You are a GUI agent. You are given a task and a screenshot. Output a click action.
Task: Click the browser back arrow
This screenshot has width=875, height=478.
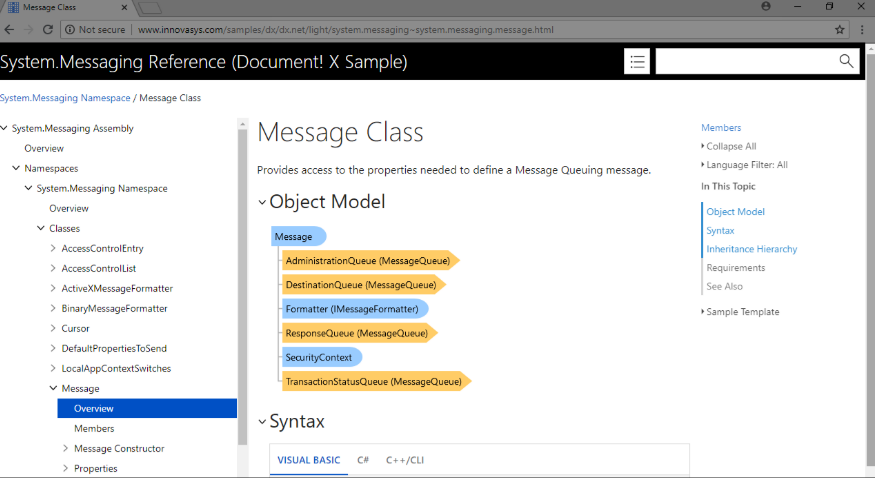click(x=9, y=30)
